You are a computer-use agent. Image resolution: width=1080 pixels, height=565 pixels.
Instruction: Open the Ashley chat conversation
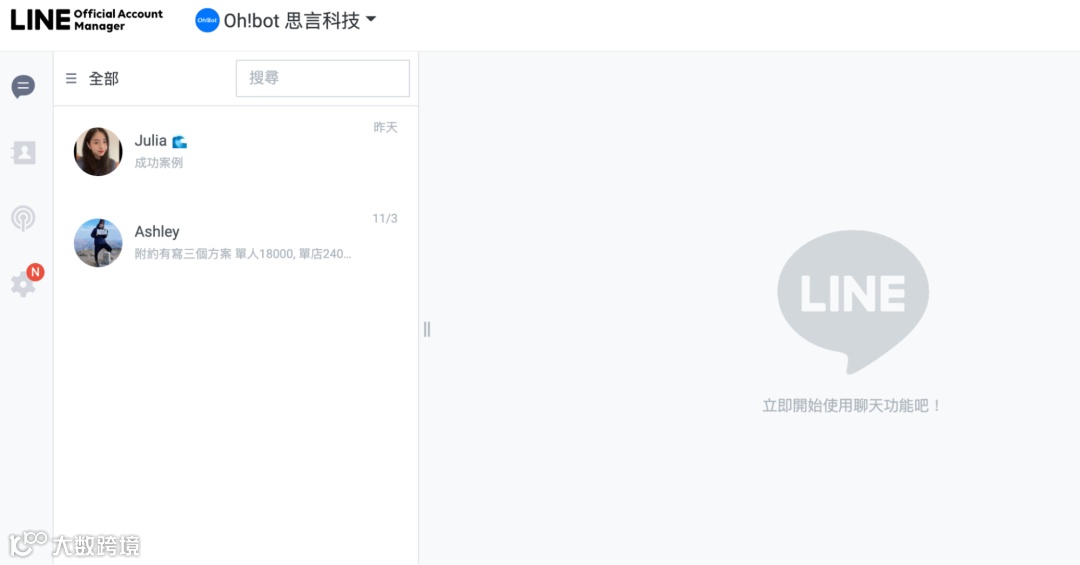pos(236,243)
